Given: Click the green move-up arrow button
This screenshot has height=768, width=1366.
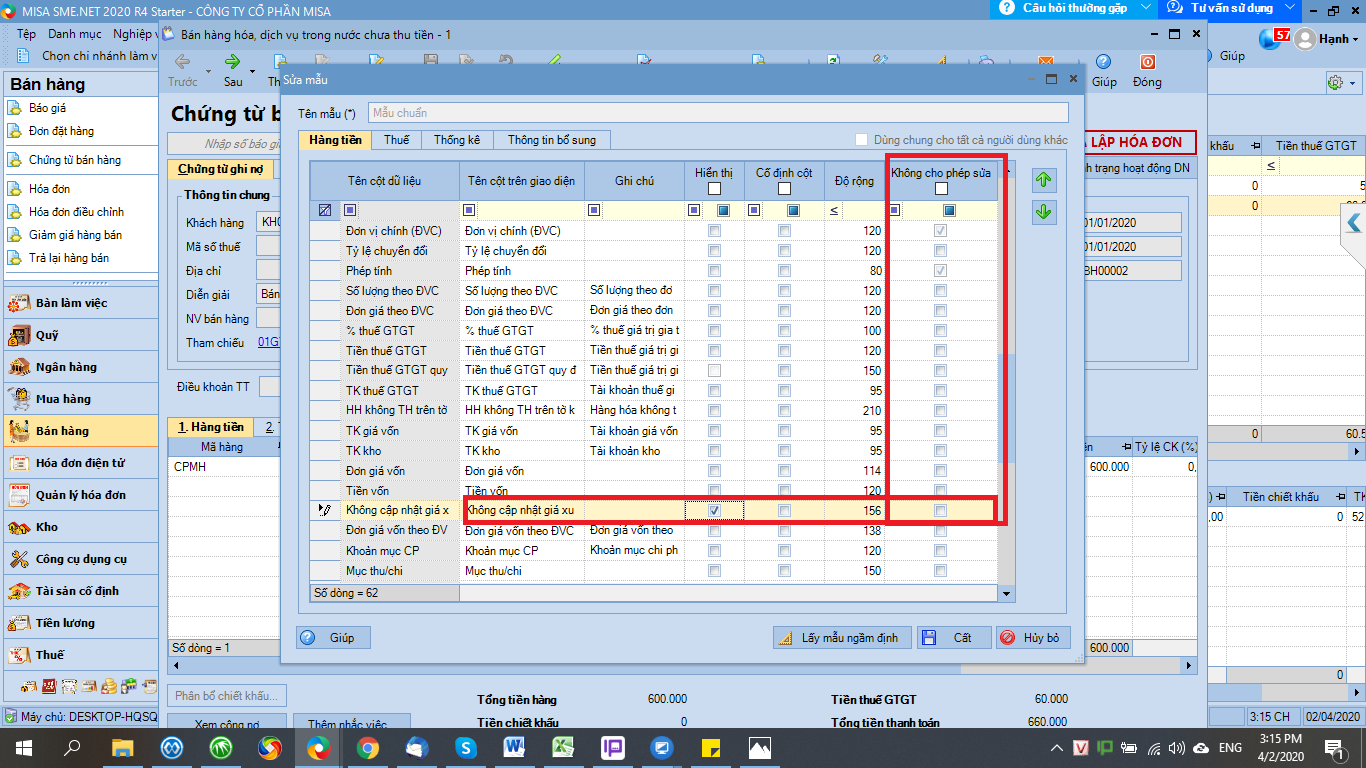Looking at the screenshot, I should 1044,180.
